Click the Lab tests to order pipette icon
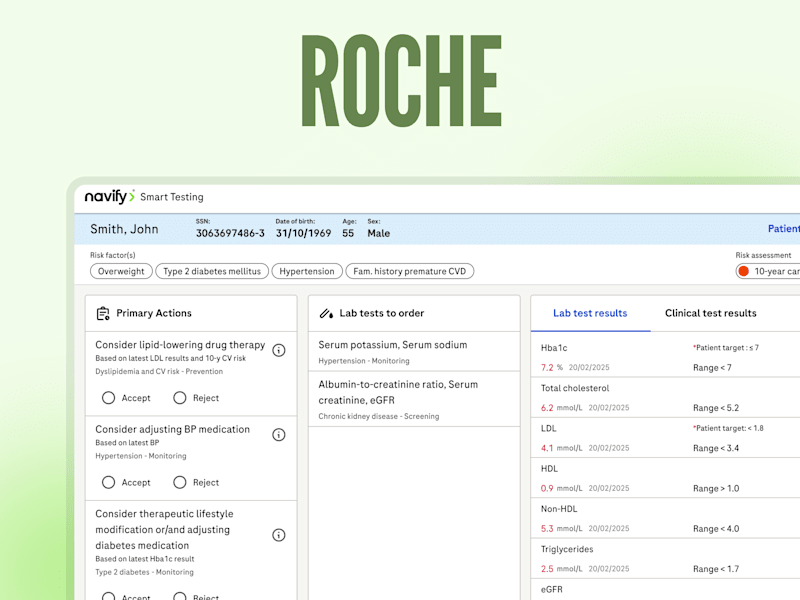Screen dimensions: 800x600 326,313
